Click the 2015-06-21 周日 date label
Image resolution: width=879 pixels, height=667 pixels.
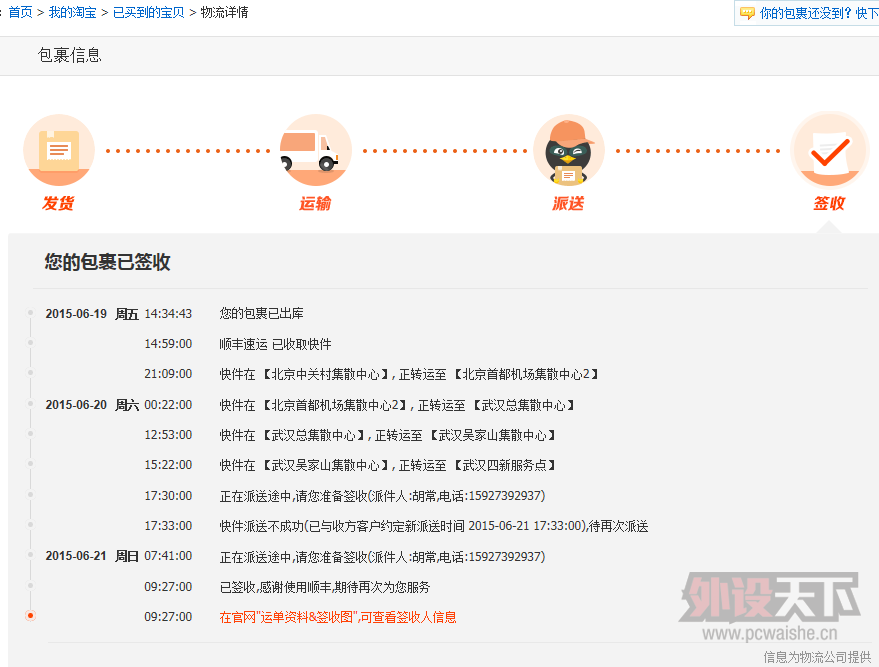[x=92, y=556]
